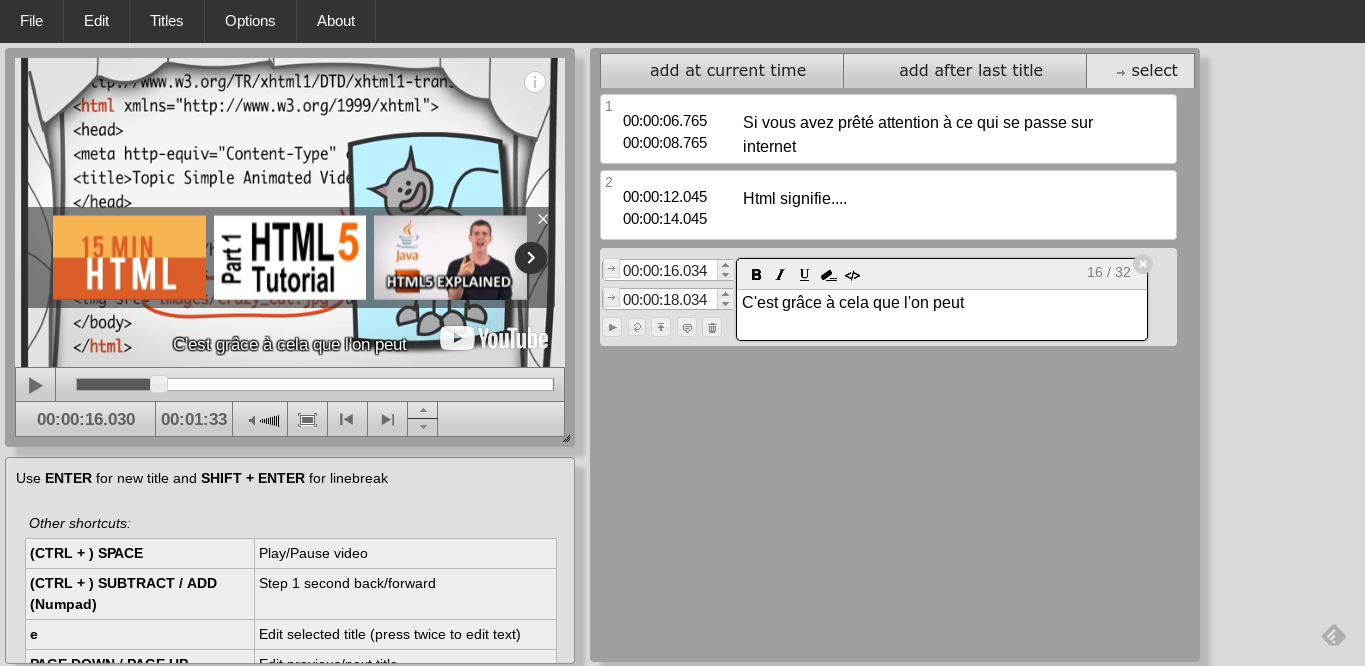The width and height of the screenshot is (1365, 666).
Task: Click the current time display 00:00:16.030
Action: (x=86, y=420)
